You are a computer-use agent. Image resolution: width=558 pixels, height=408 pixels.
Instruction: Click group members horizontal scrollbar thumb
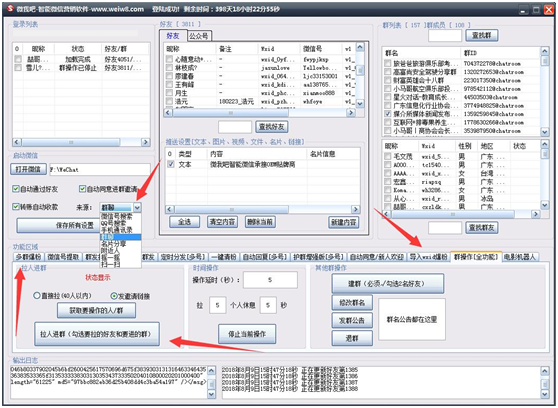[x=453, y=214]
